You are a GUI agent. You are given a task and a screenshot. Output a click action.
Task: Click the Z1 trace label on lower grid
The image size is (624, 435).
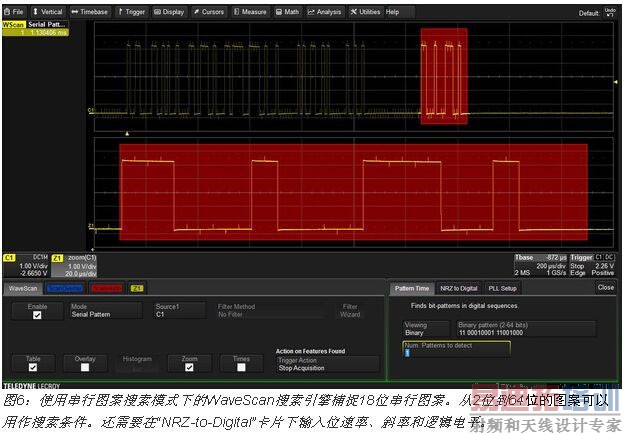click(x=91, y=226)
